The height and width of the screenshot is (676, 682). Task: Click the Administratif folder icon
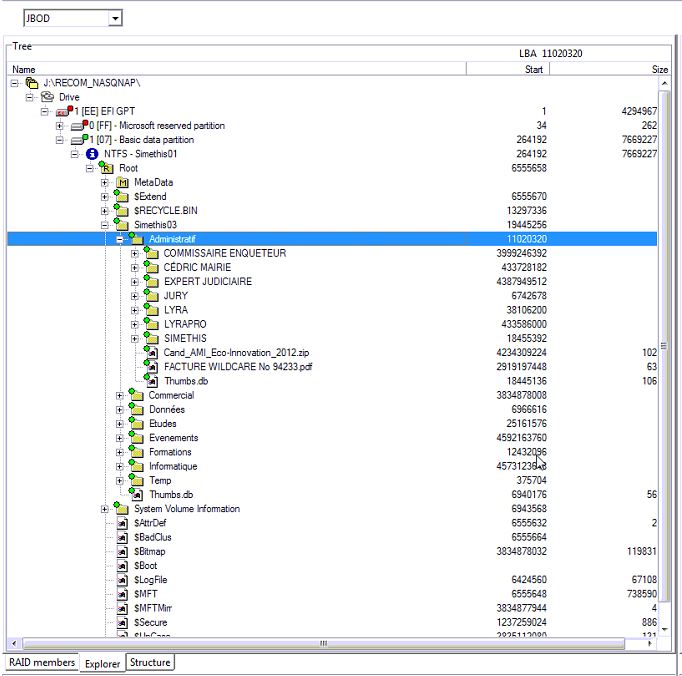coord(136,238)
